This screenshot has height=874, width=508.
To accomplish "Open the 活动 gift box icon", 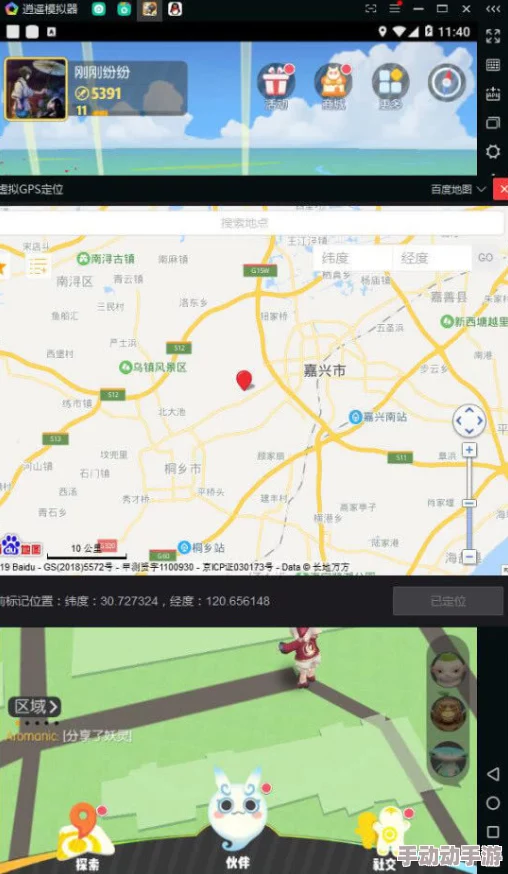I will pos(275,84).
